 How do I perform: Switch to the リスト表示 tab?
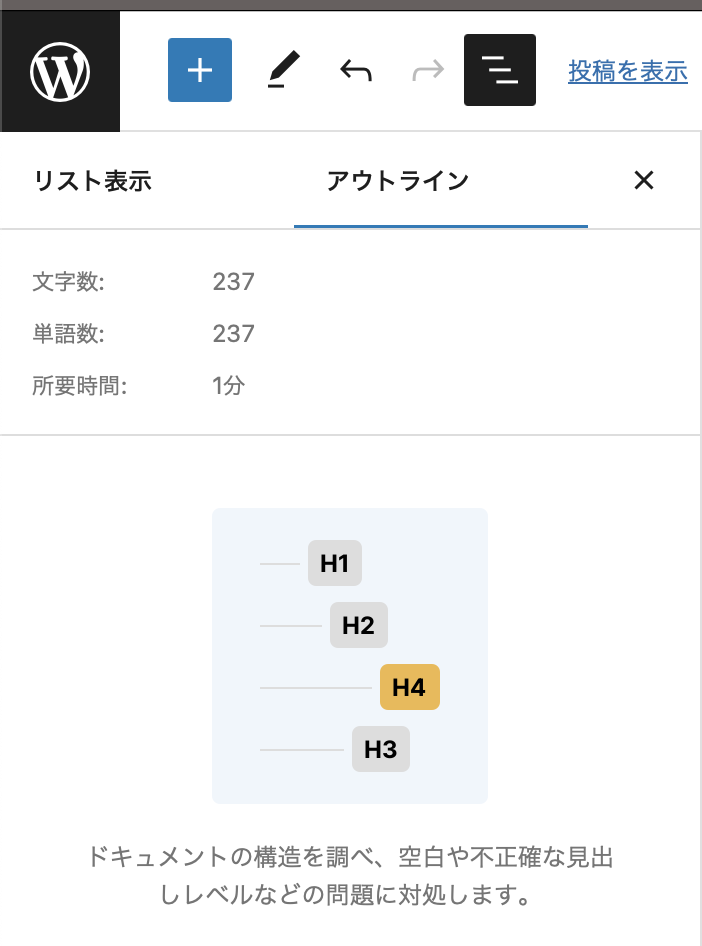click(92, 181)
